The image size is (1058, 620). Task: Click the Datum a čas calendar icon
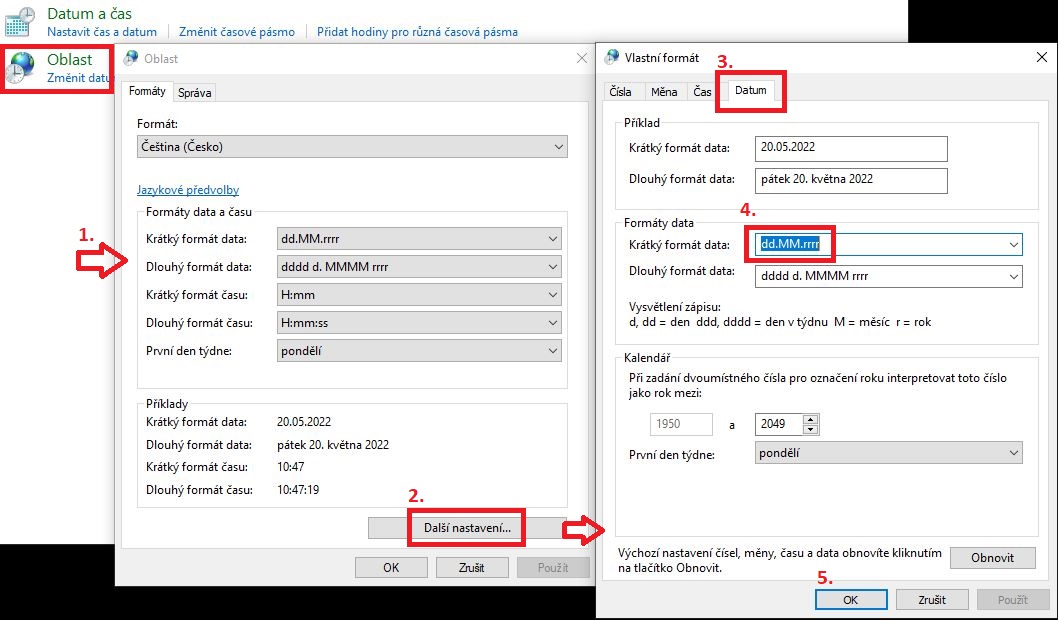coord(20,21)
